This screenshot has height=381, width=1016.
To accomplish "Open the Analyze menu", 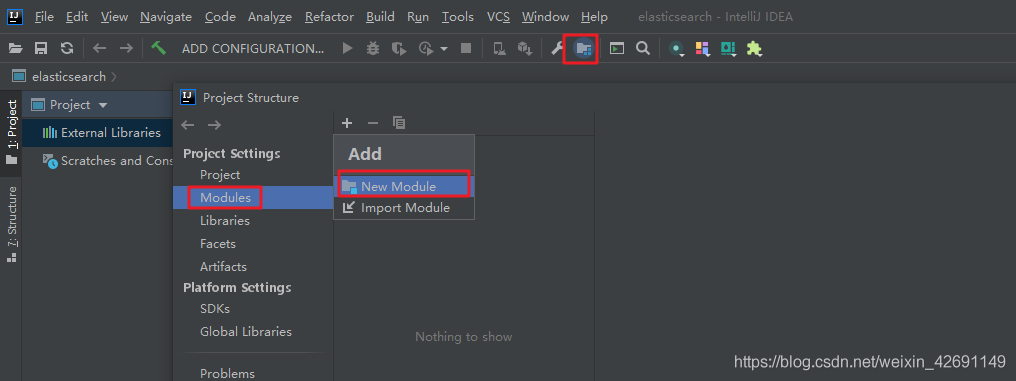I will 270,17.
